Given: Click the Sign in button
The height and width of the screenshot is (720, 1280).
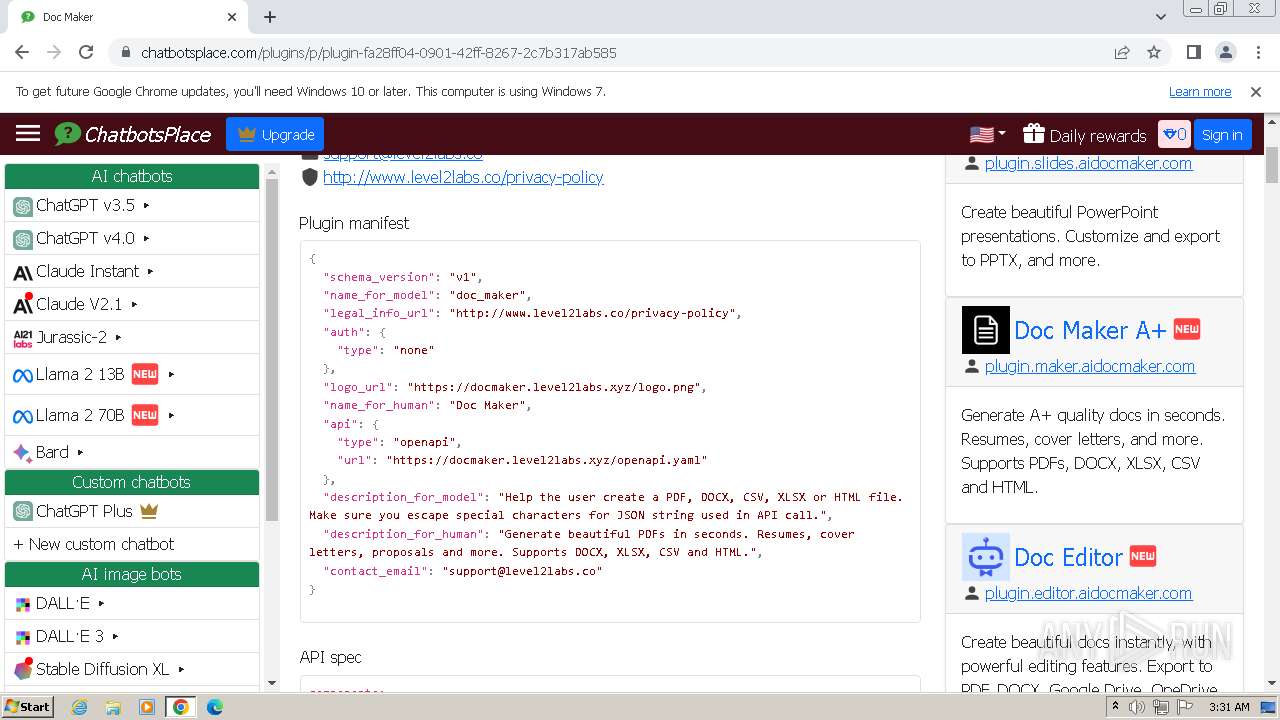Looking at the screenshot, I should pyautogui.click(x=1222, y=135).
